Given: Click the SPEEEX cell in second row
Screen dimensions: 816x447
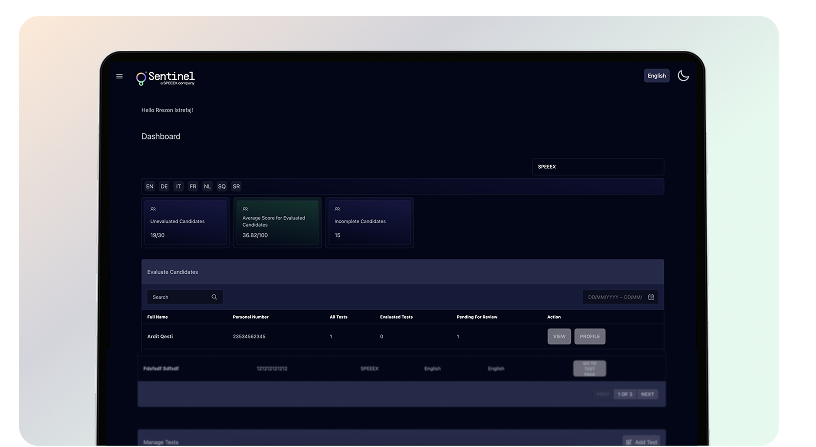Looking at the screenshot, I should point(369,369).
